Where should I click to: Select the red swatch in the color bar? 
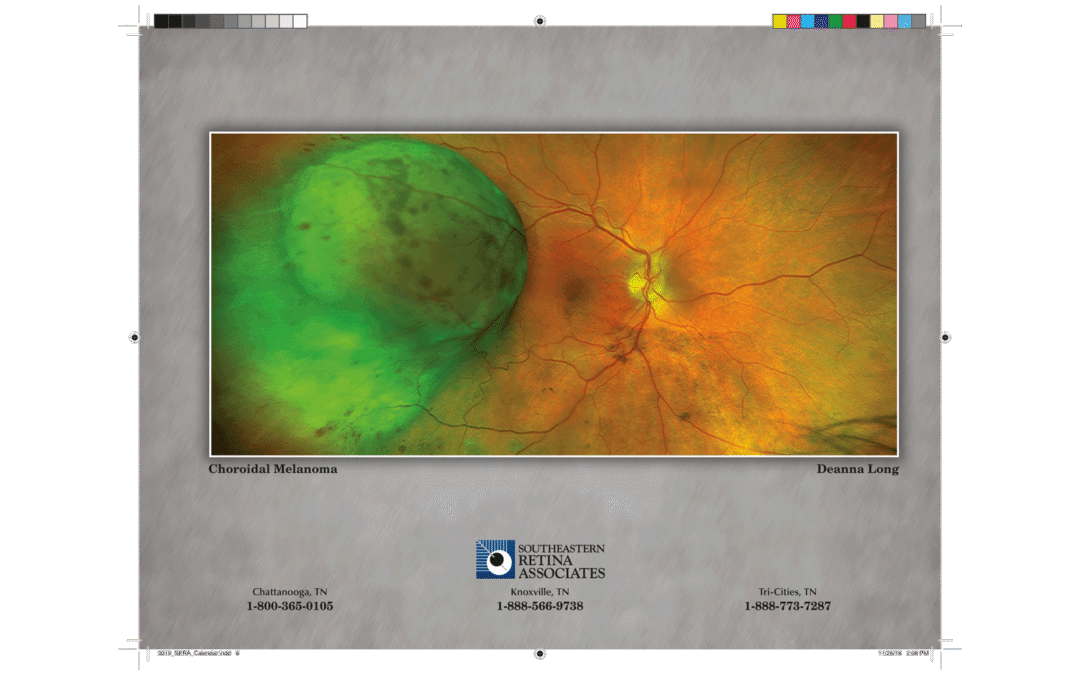click(x=849, y=21)
